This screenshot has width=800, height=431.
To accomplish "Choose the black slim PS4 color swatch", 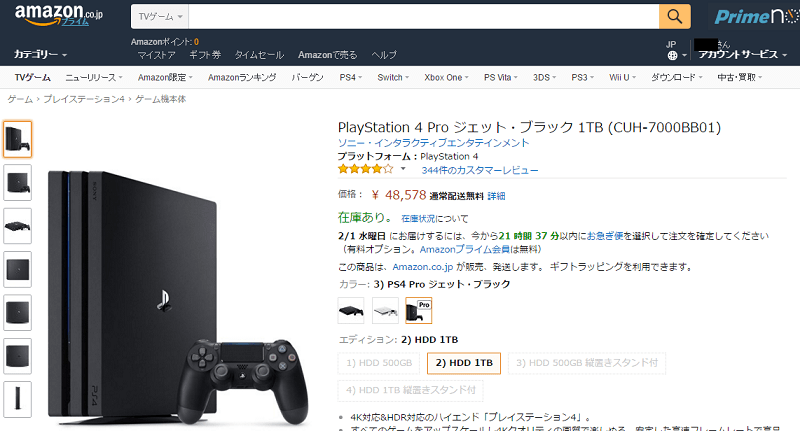I will pyautogui.click(x=351, y=311).
